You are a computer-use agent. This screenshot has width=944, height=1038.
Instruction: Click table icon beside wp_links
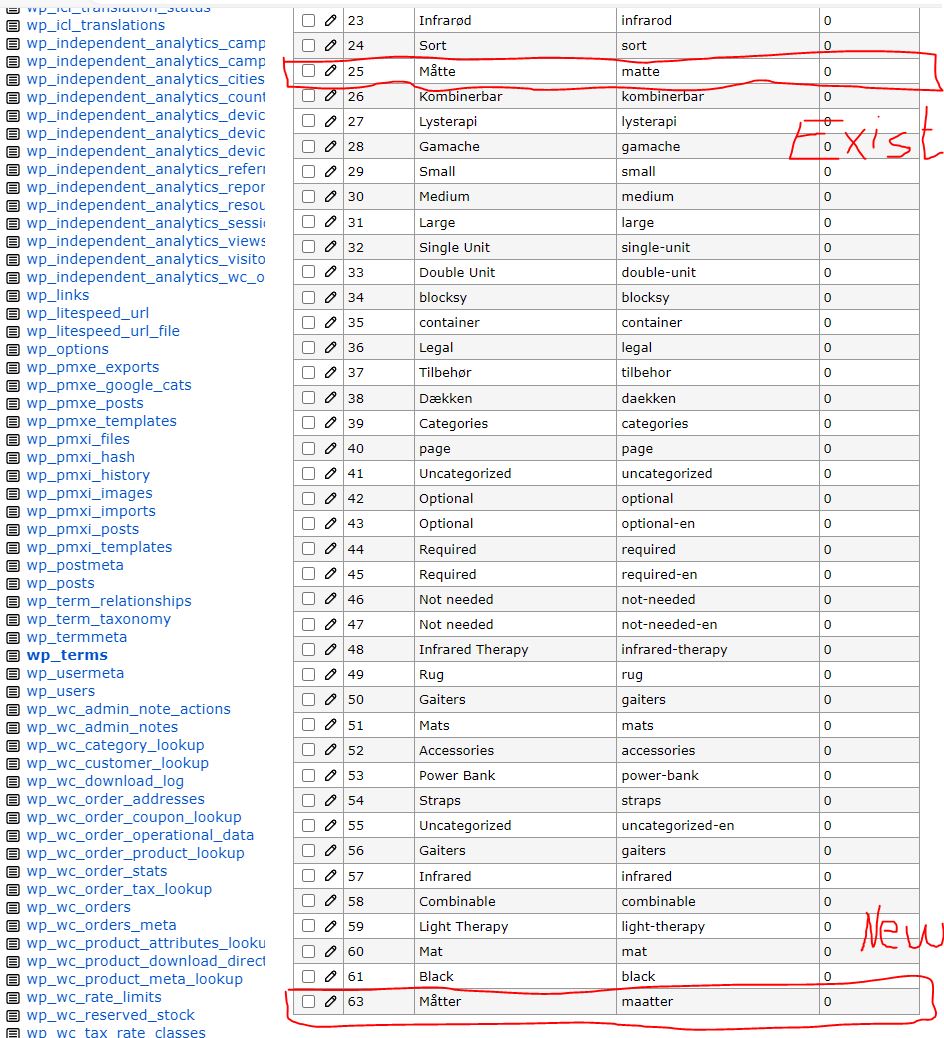(13, 295)
